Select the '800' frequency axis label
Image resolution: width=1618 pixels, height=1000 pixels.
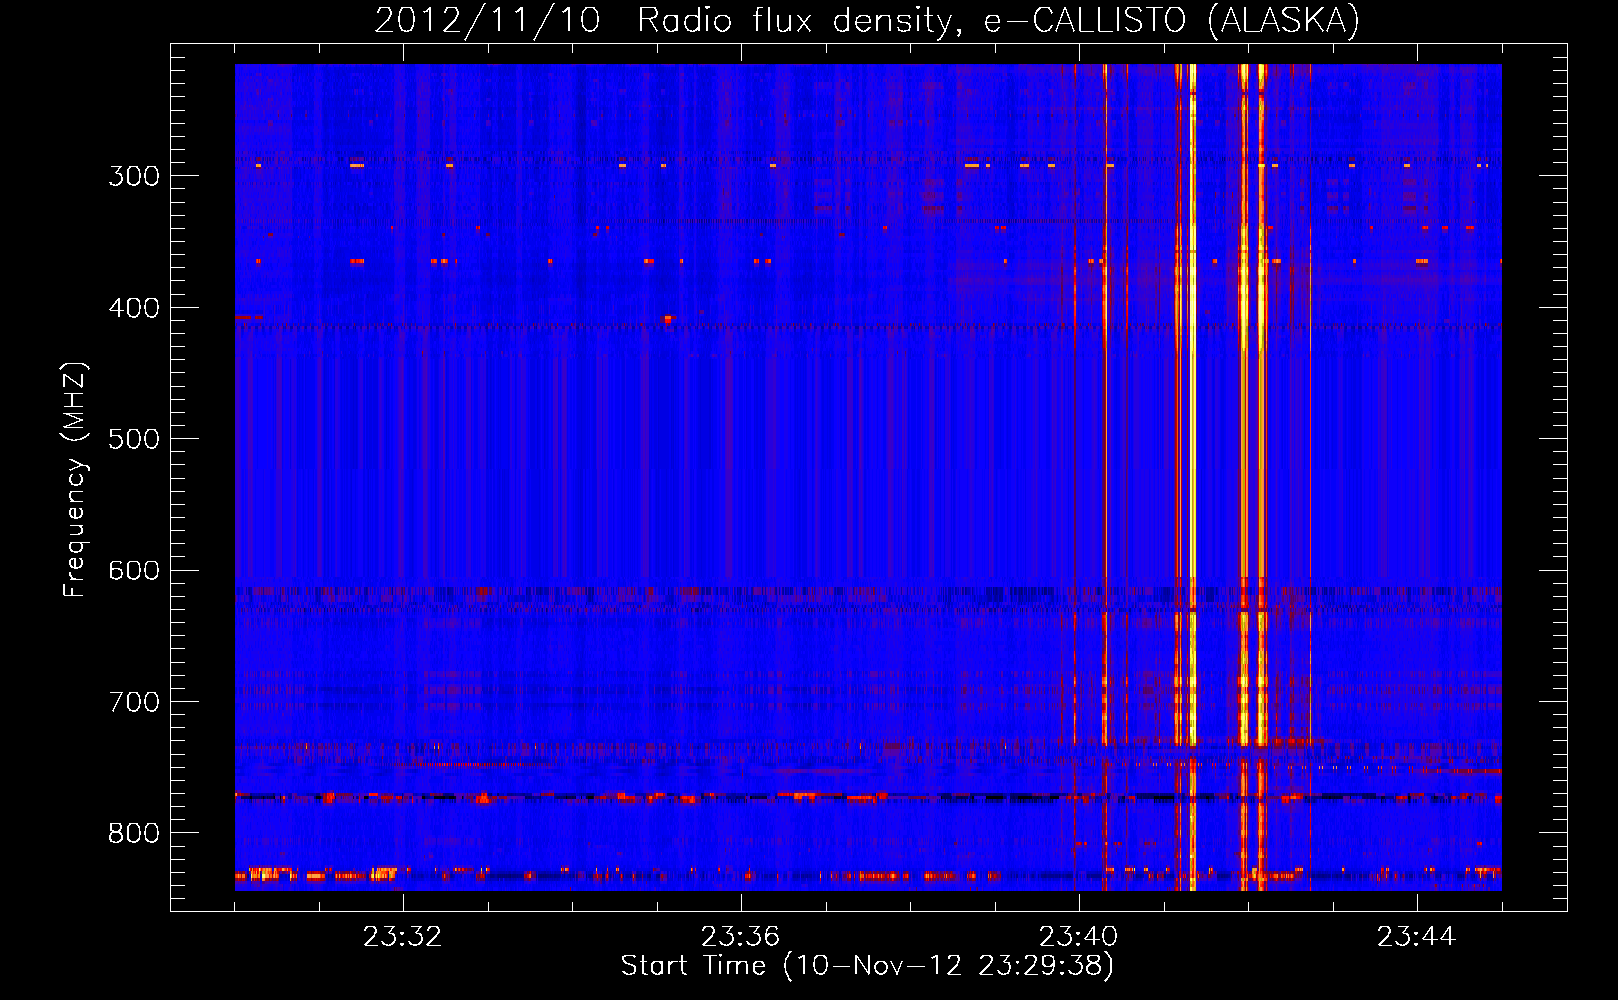click(134, 834)
